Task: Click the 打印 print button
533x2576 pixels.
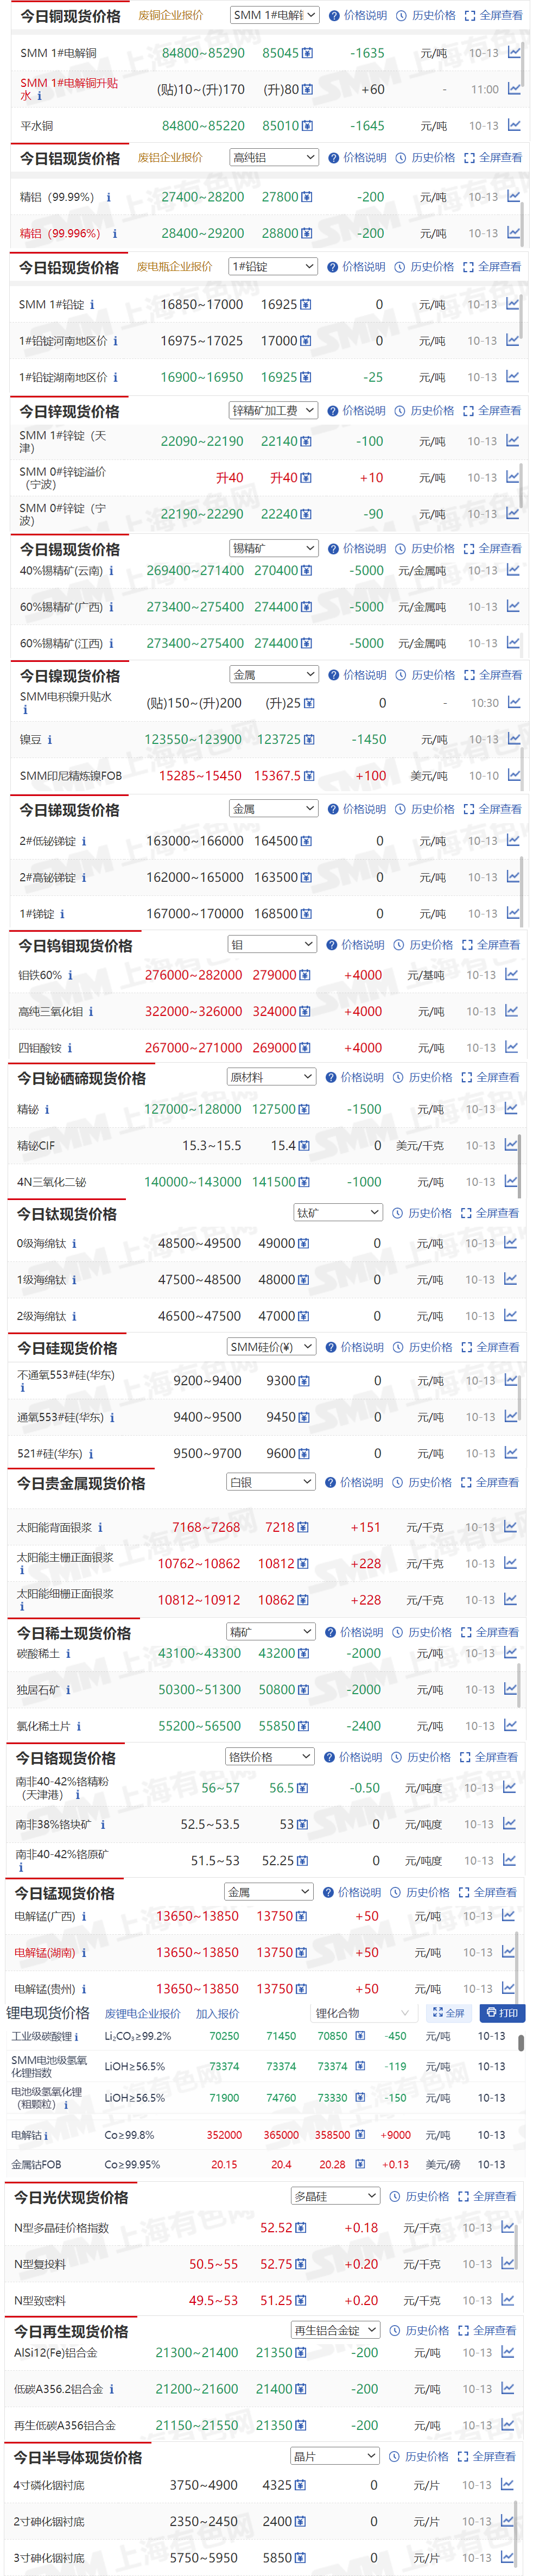Action: [x=502, y=2013]
